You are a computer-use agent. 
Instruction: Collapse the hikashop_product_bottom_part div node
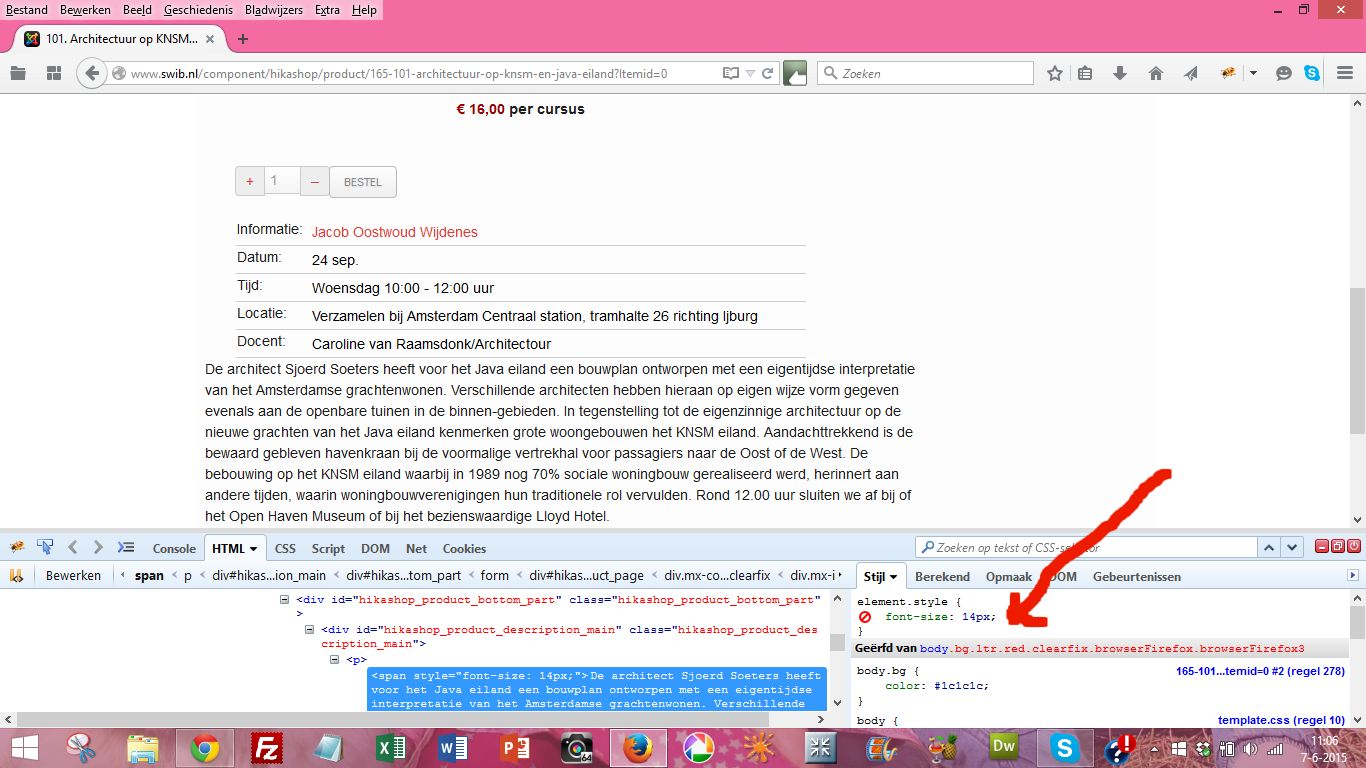click(x=285, y=600)
